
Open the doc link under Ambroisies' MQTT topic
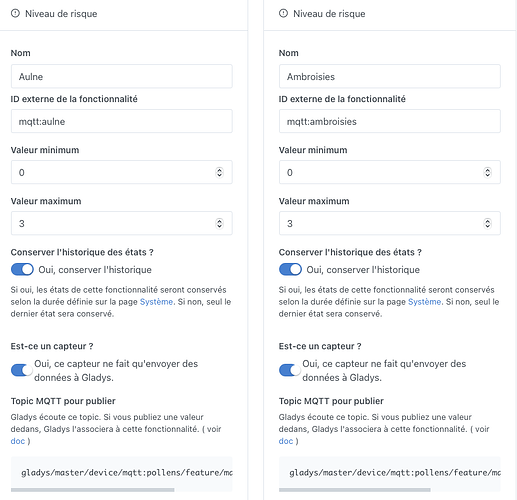[x=286, y=441]
